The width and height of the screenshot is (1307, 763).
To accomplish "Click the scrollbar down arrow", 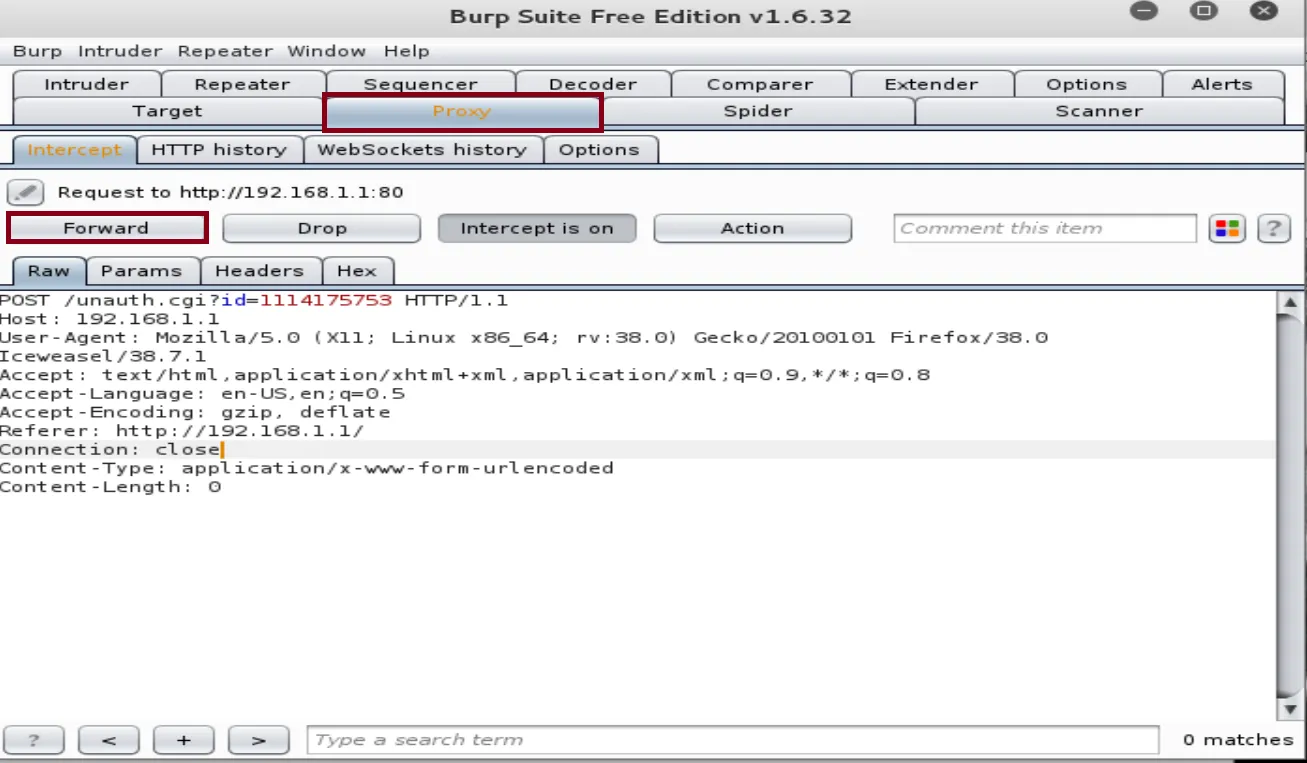I will (1290, 709).
